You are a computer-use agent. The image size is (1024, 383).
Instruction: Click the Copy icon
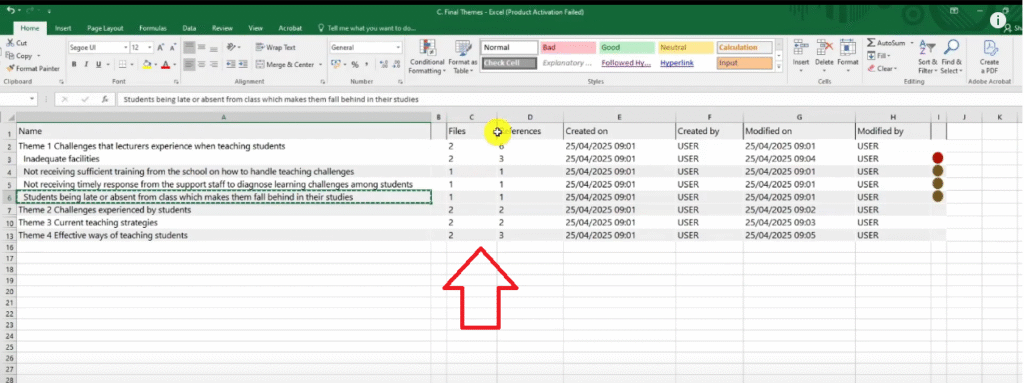(10, 56)
